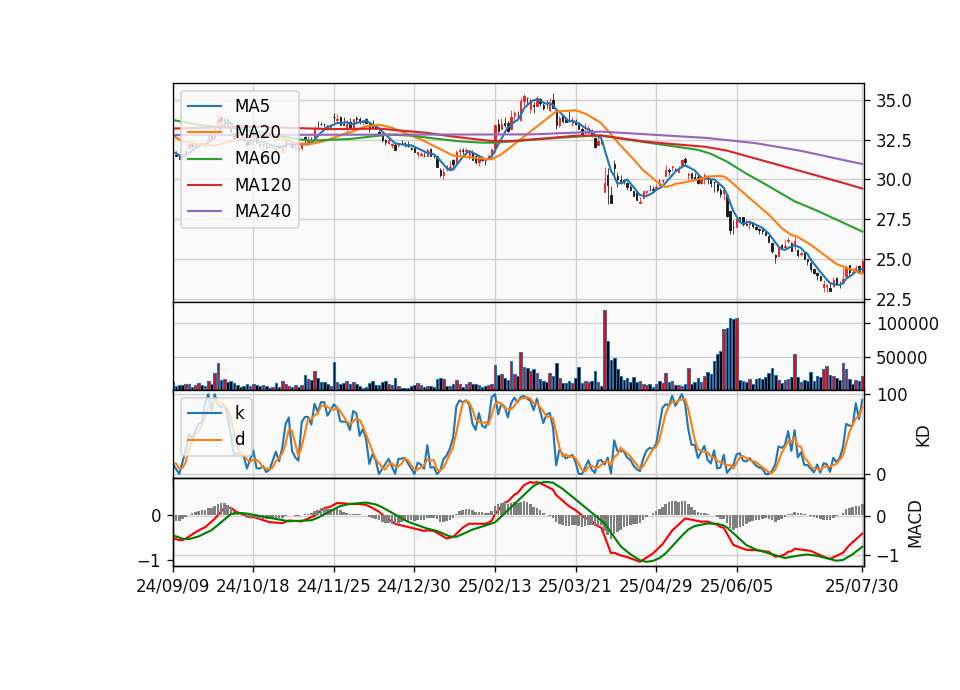Click the 50000 volume axis label
The width and height of the screenshot is (960, 690).
pyautogui.click(x=902, y=358)
